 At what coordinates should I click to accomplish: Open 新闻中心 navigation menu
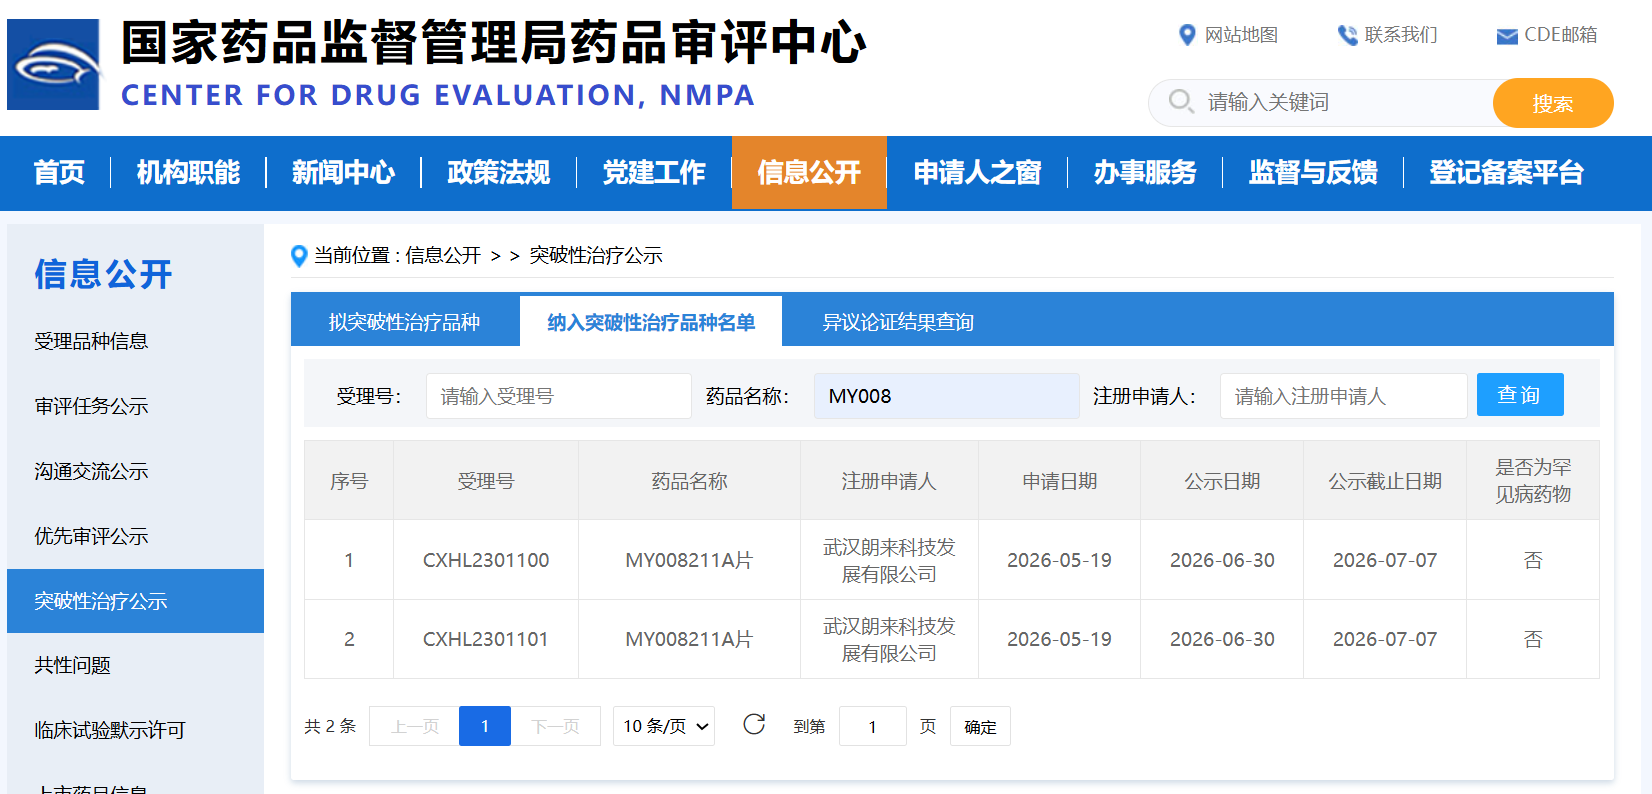point(343,173)
